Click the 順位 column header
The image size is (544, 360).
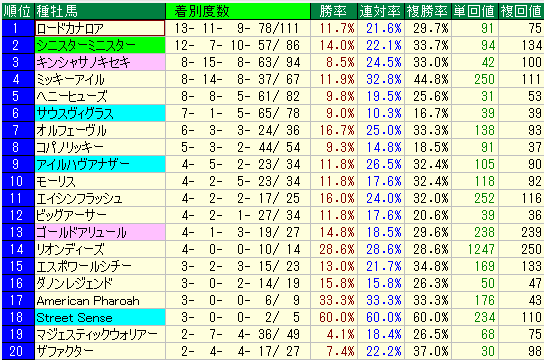pos(18,11)
